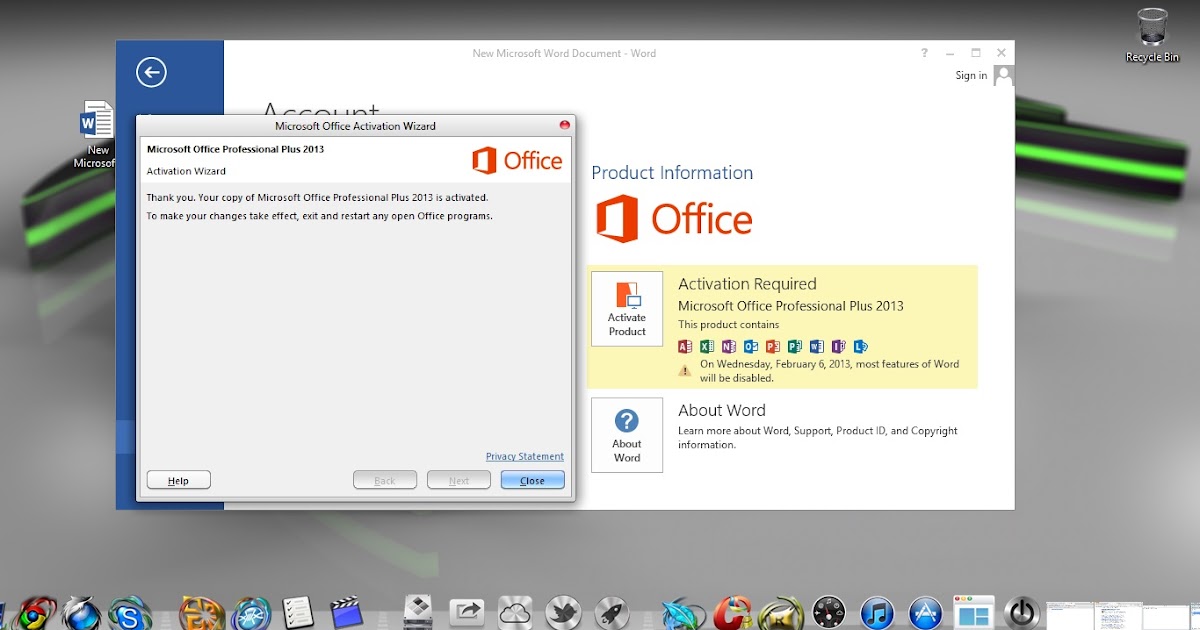1200x630 pixels.
Task: Open the iCloud dock icon
Action: (515, 612)
